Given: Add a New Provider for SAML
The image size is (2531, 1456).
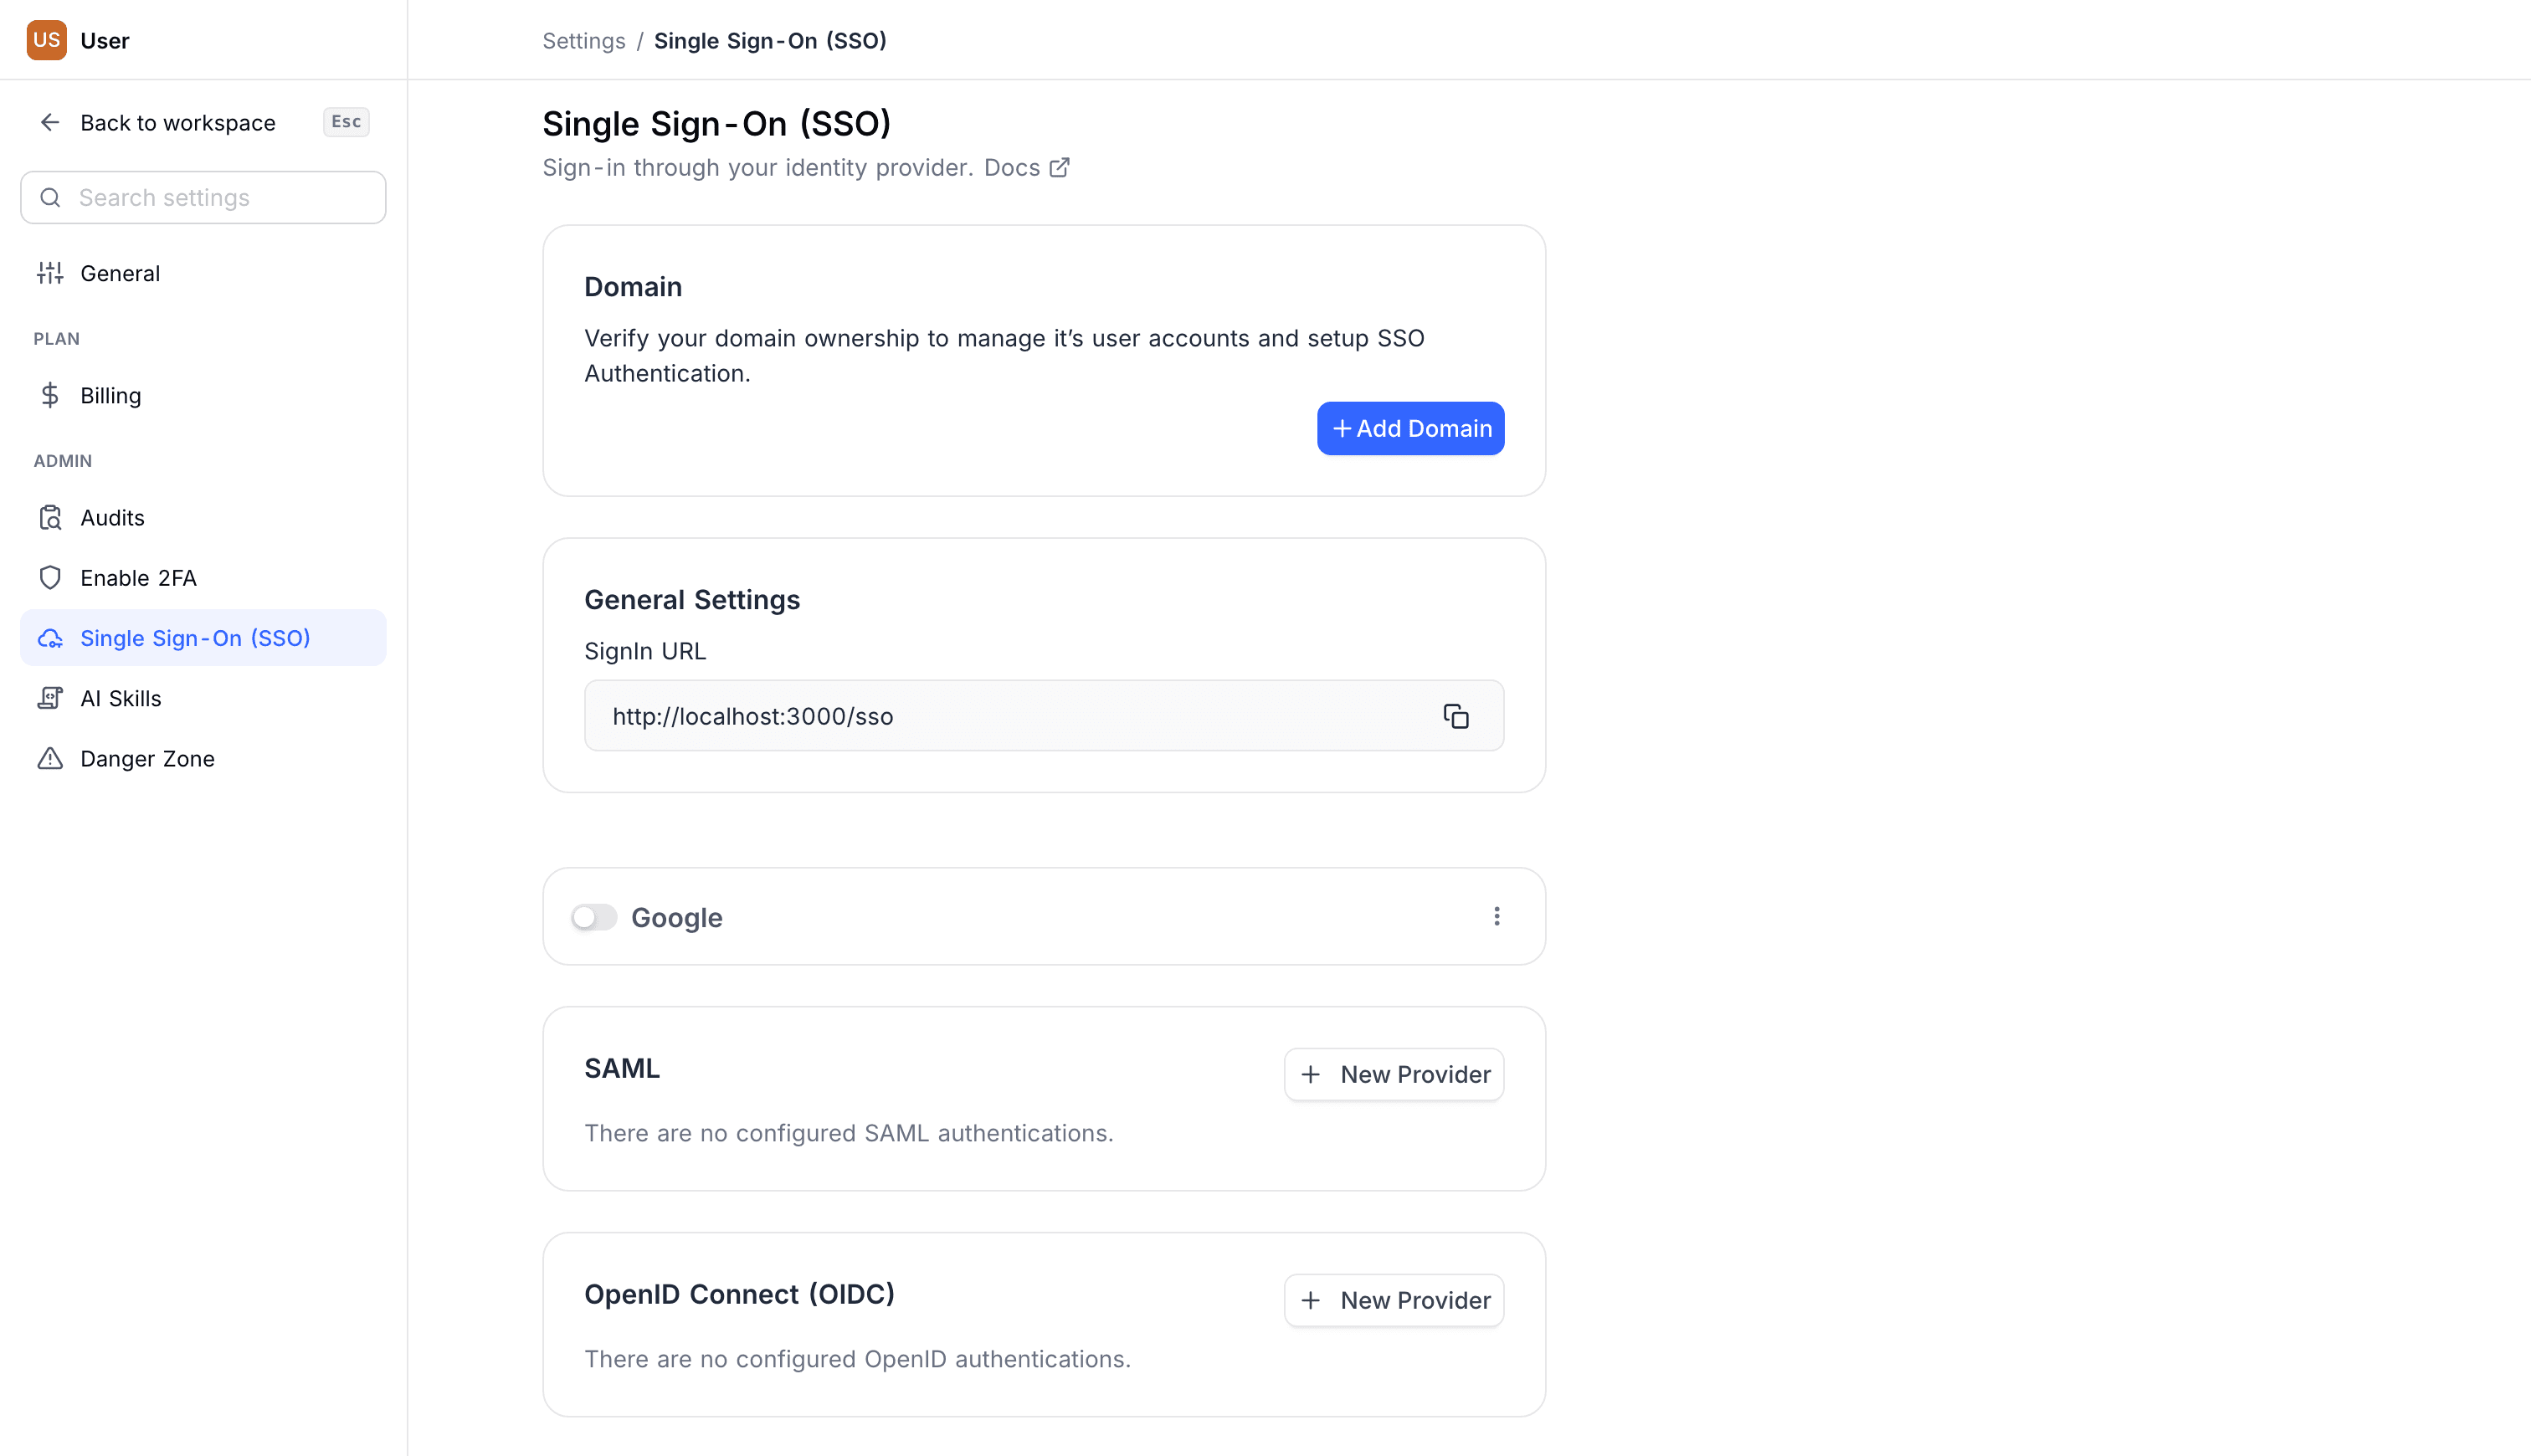Looking at the screenshot, I should pyautogui.click(x=1394, y=1074).
